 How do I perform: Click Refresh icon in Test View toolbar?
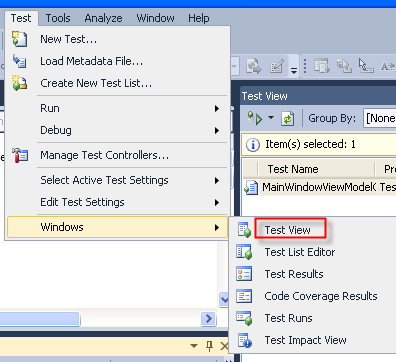[x=287, y=119]
